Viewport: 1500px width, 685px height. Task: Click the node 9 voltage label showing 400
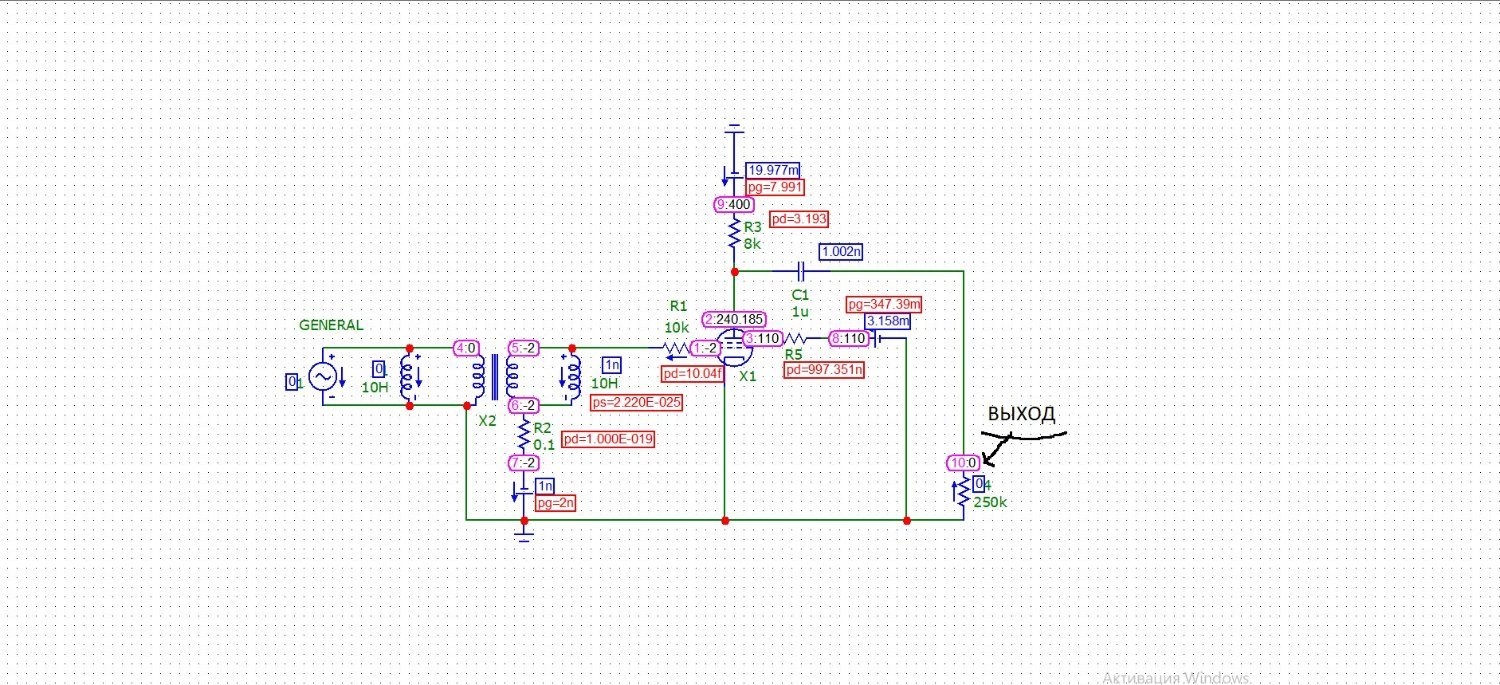click(x=734, y=205)
